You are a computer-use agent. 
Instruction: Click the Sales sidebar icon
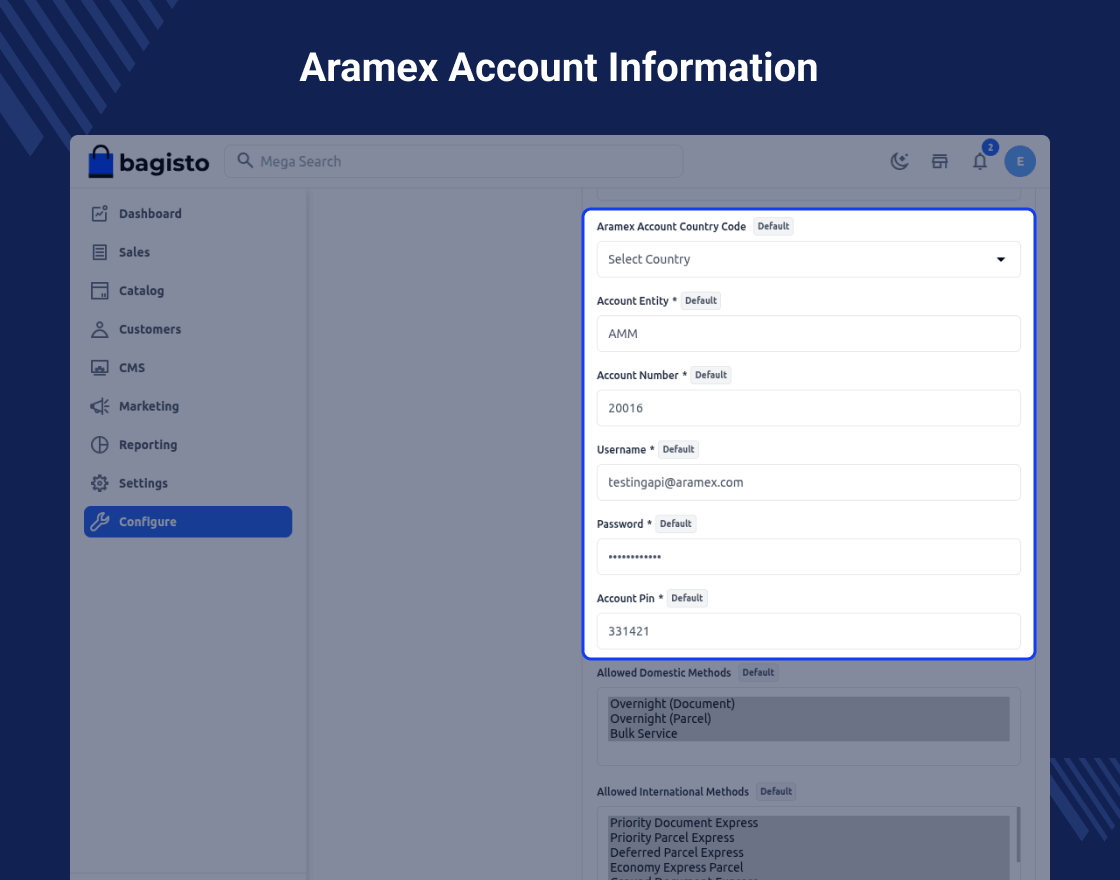click(99, 252)
